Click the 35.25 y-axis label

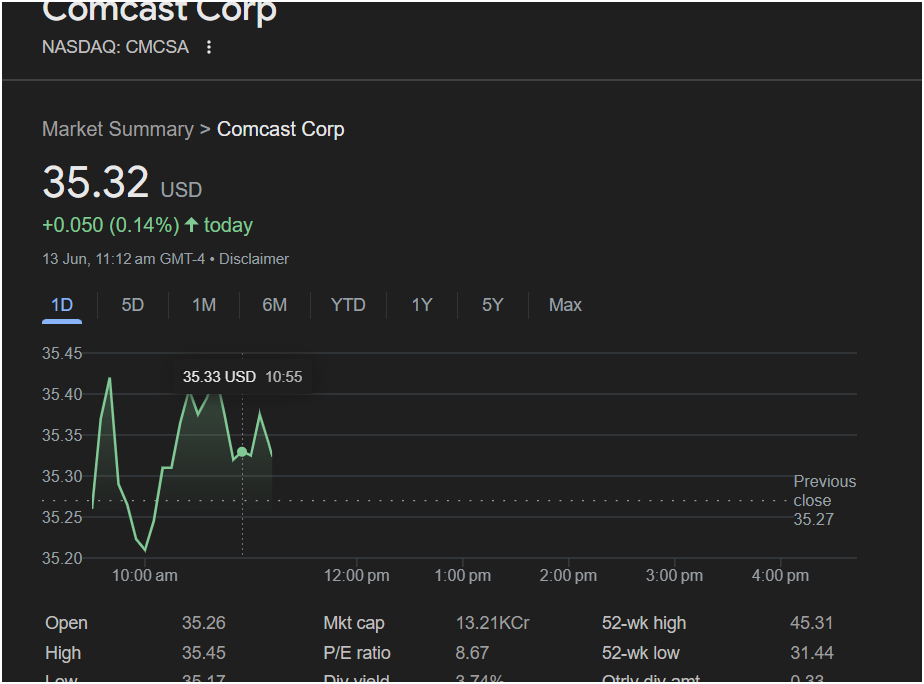coord(62,517)
